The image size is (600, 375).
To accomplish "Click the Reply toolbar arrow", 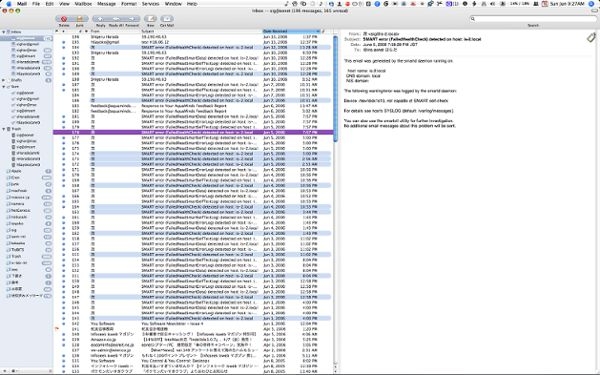I will click(x=100, y=19).
